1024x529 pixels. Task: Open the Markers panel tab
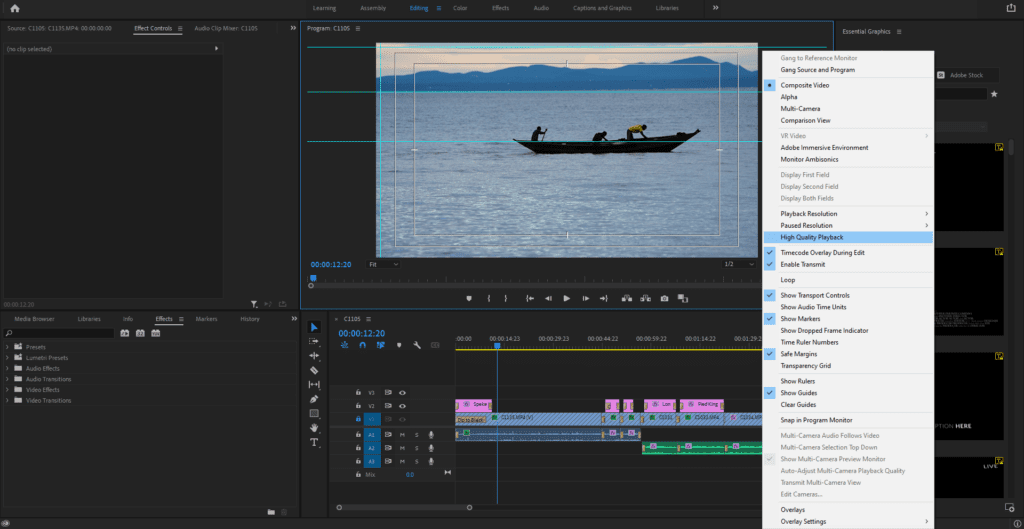pos(206,319)
